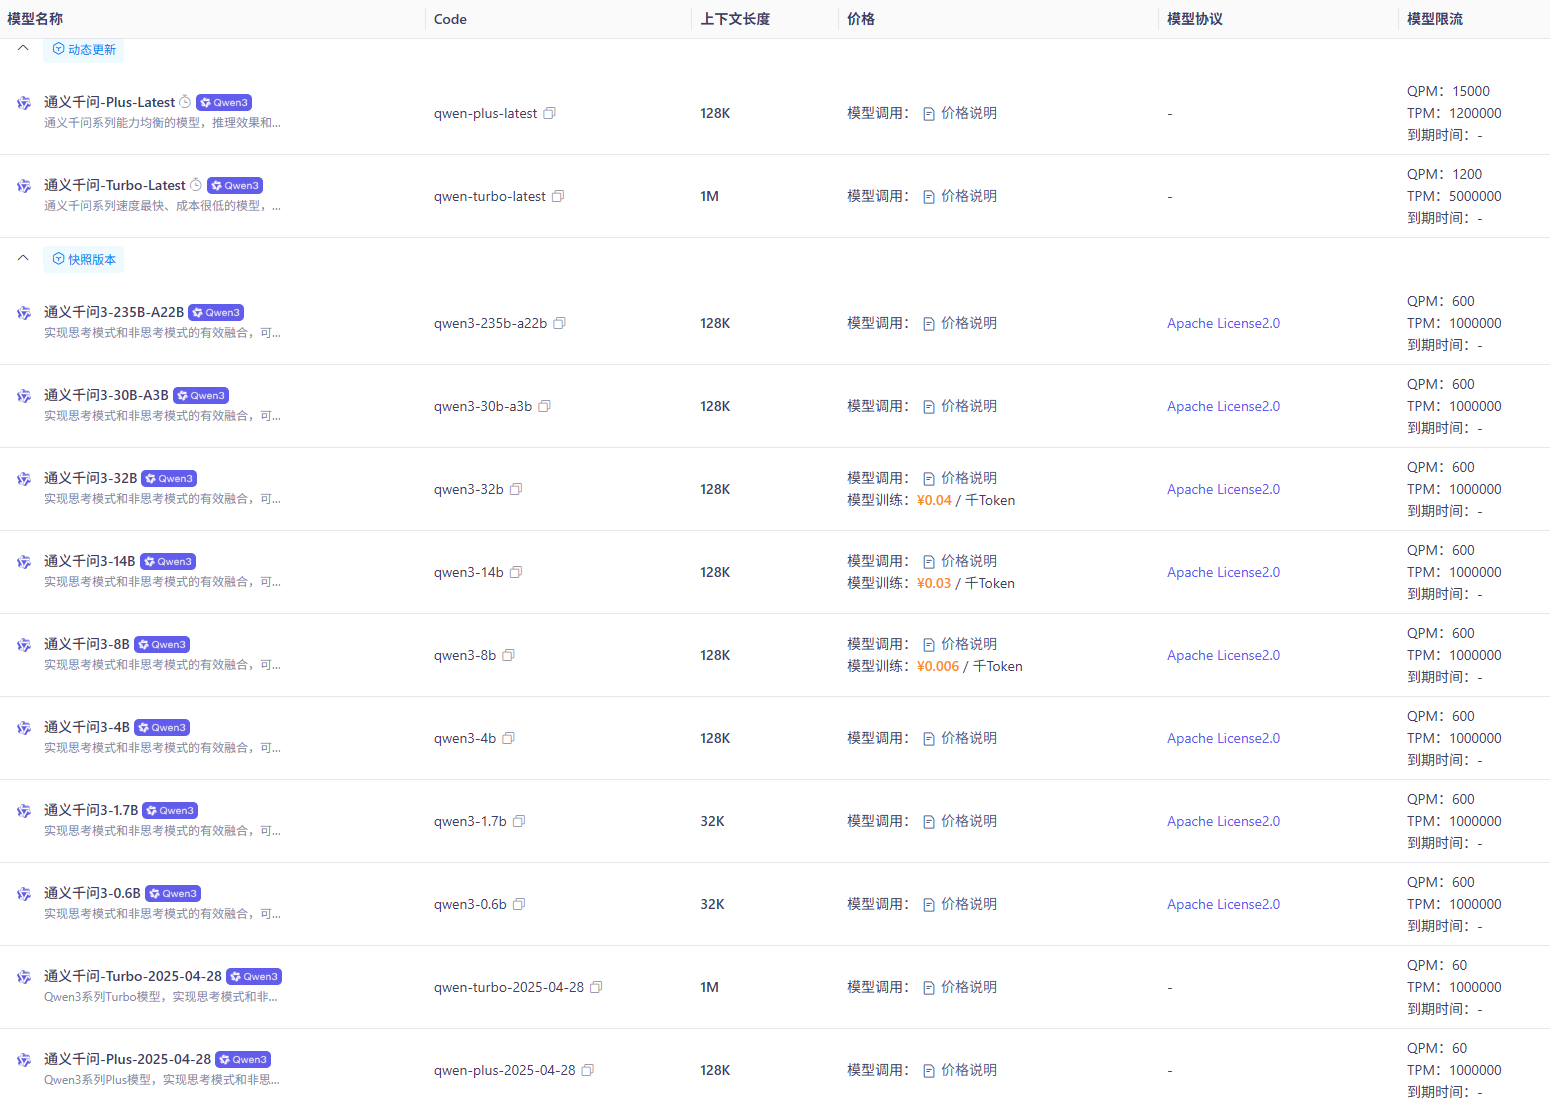Copy the qwen-turbo-latest code
Viewport: 1550px width, 1104px height.
click(x=558, y=196)
